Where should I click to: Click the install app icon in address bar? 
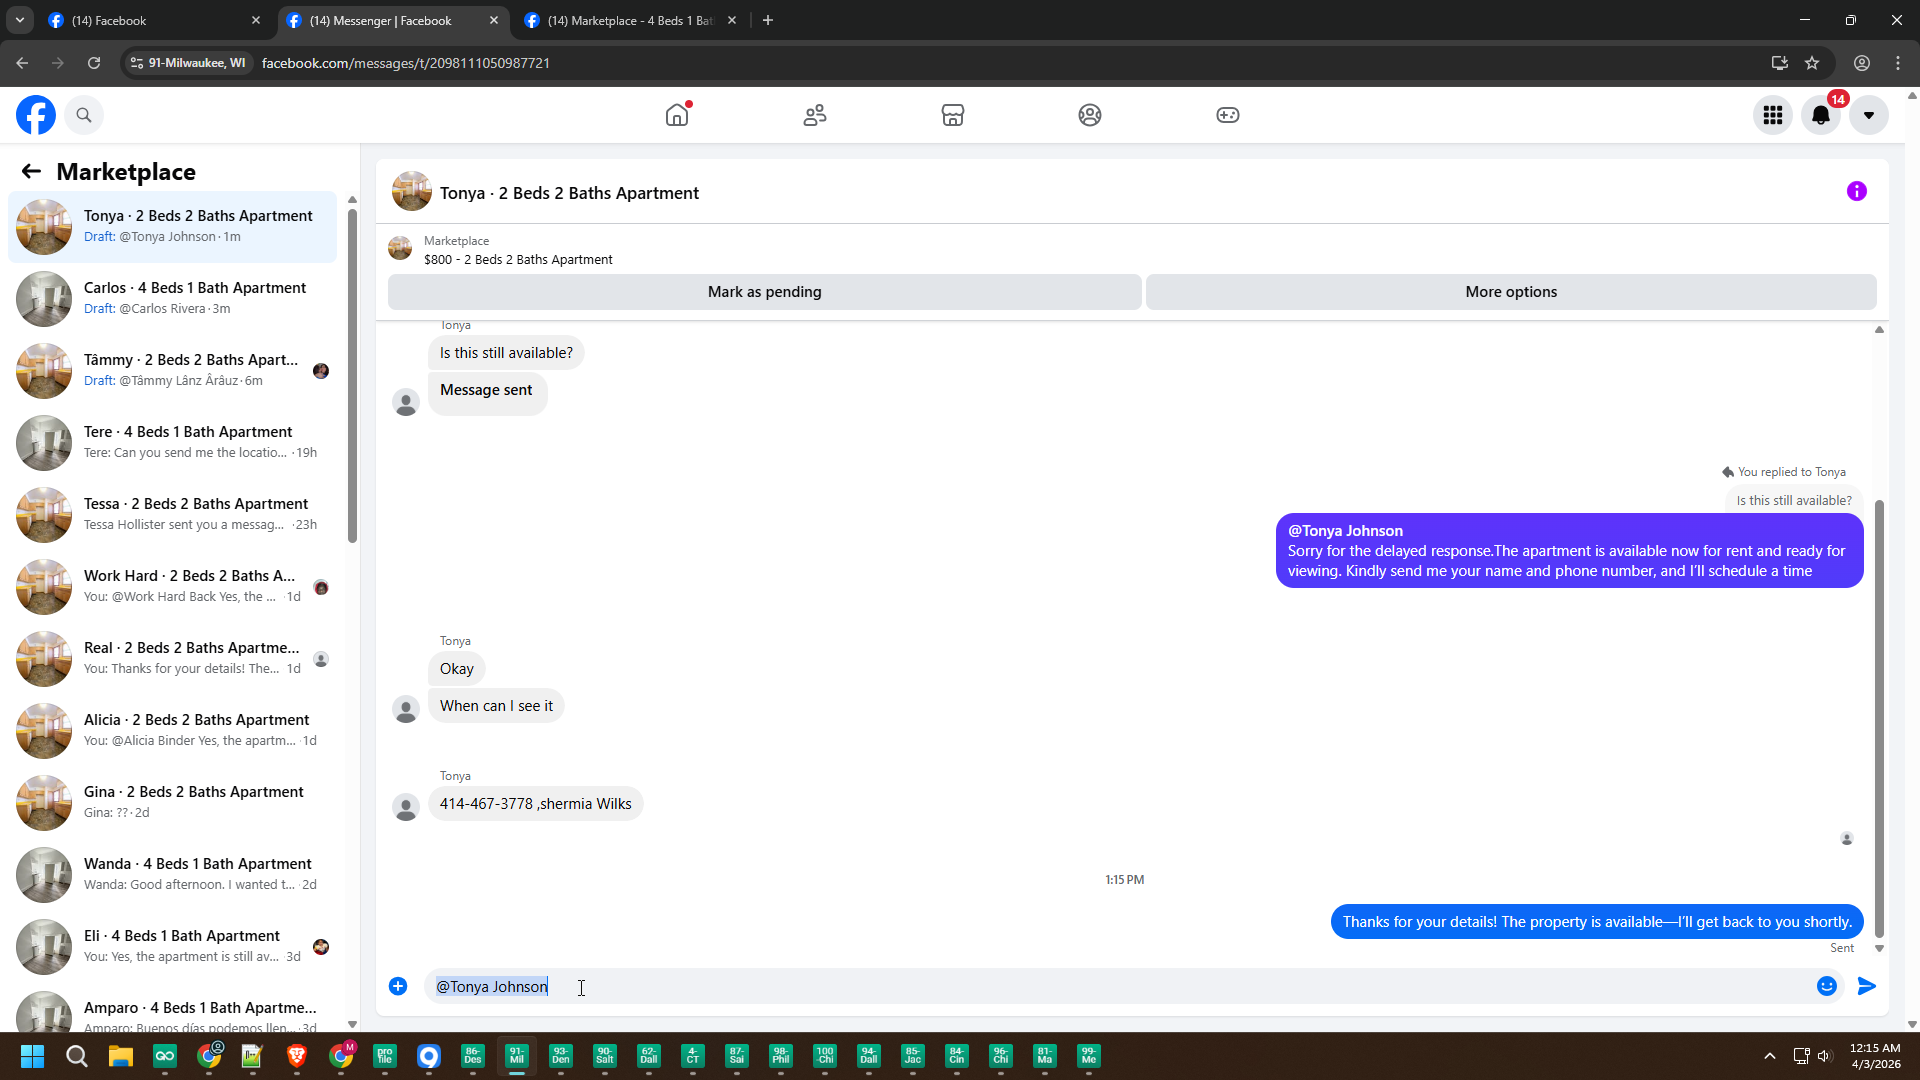1780,63
